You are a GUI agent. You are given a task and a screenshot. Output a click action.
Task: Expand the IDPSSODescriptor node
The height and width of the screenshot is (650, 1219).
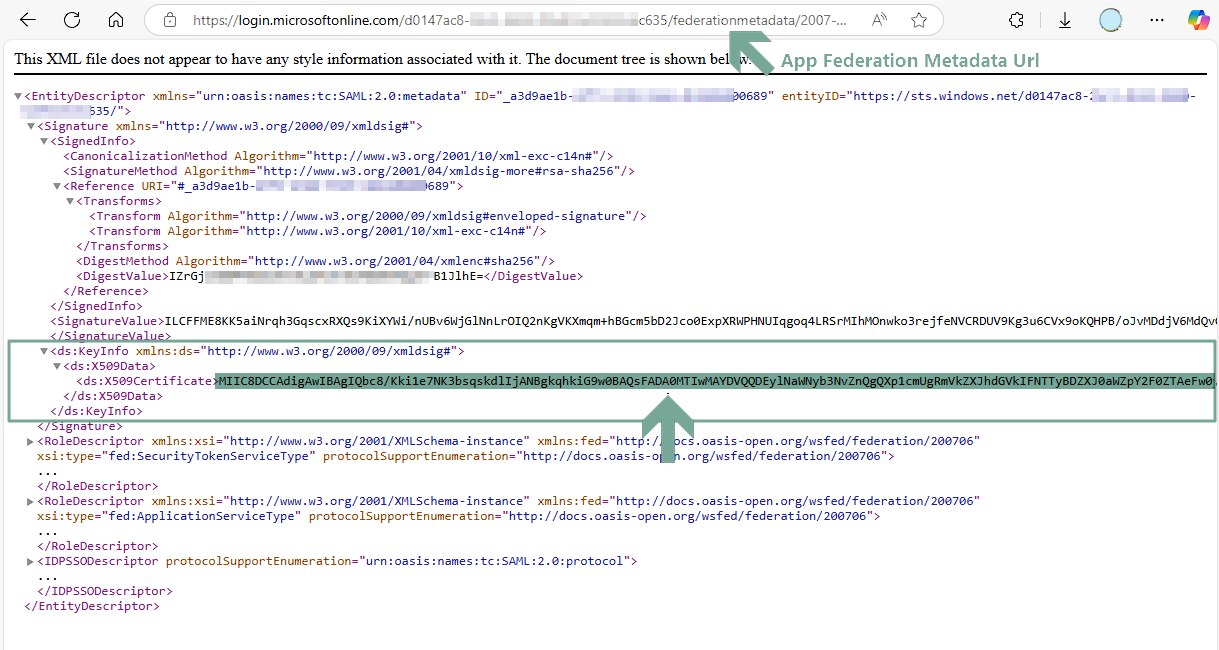[x=30, y=561]
